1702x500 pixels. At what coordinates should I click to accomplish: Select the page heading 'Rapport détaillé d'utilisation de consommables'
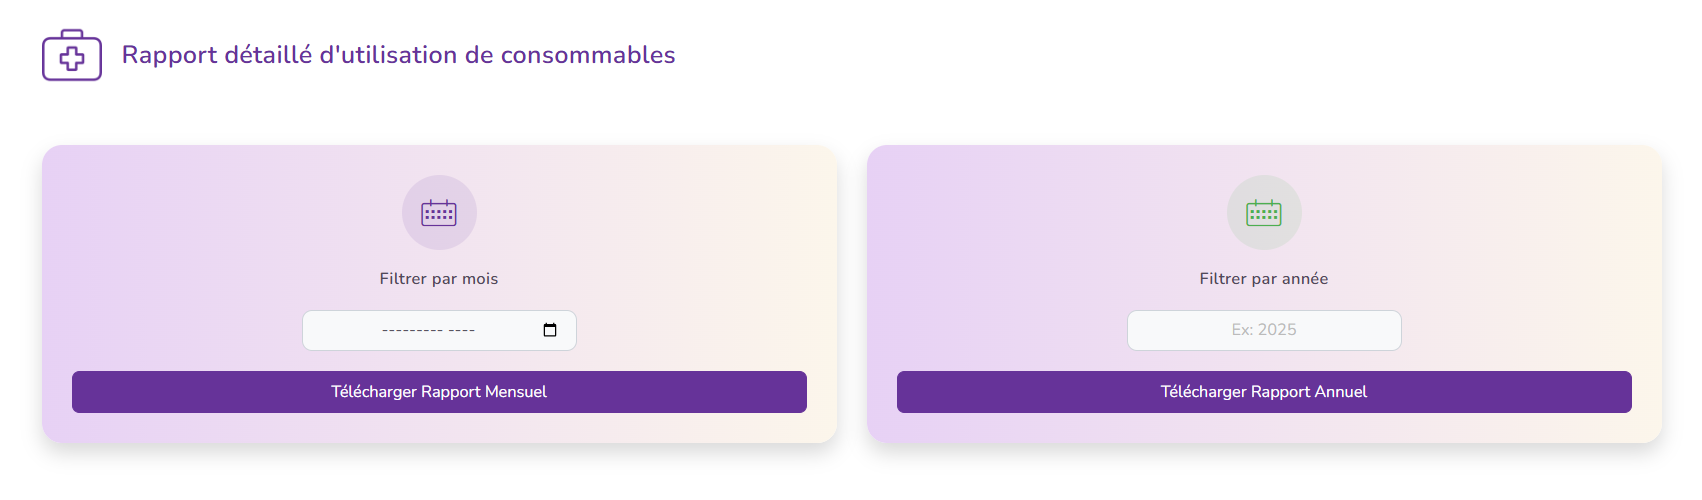[398, 55]
